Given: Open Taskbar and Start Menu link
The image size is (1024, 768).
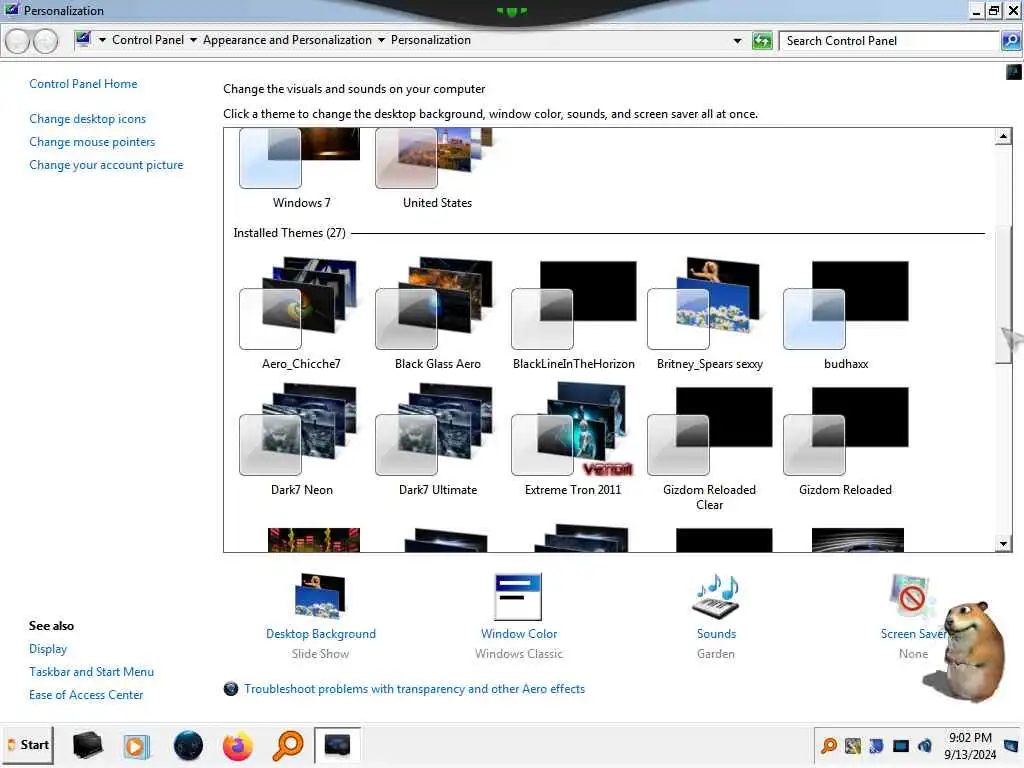Looking at the screenshot, I should point(91,671).
